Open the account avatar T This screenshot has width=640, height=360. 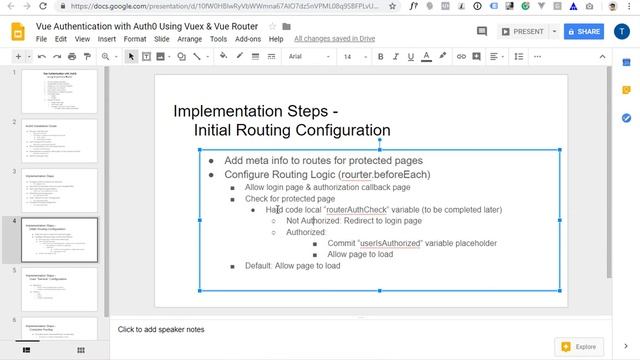click(x=622, y=31)
